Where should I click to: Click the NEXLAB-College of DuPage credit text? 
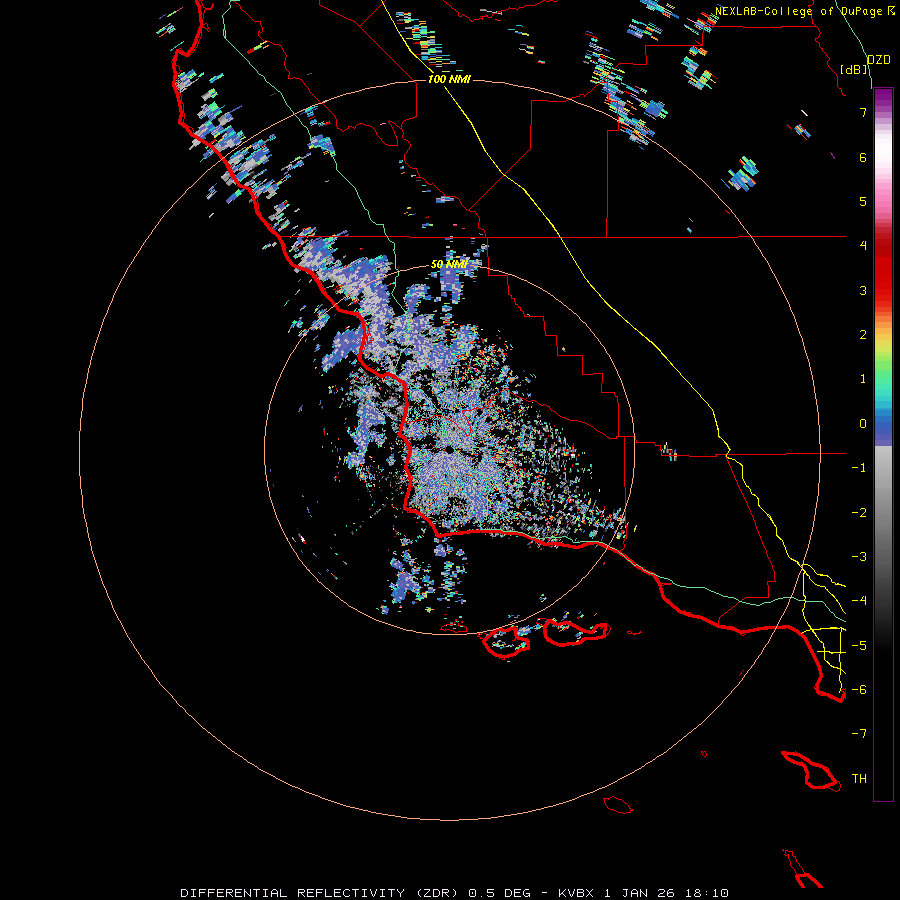click(798, 11)
